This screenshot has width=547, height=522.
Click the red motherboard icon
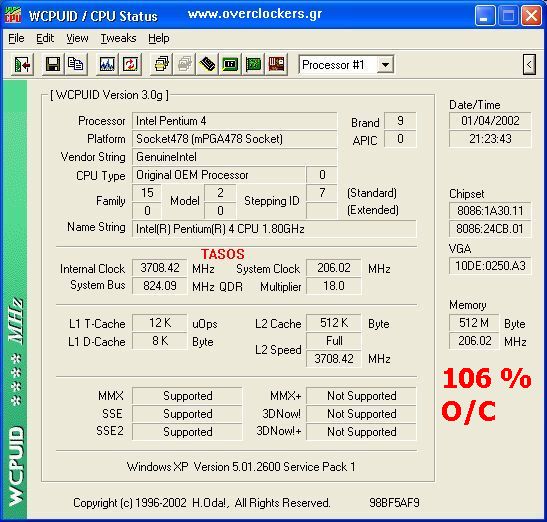[276, 65]
